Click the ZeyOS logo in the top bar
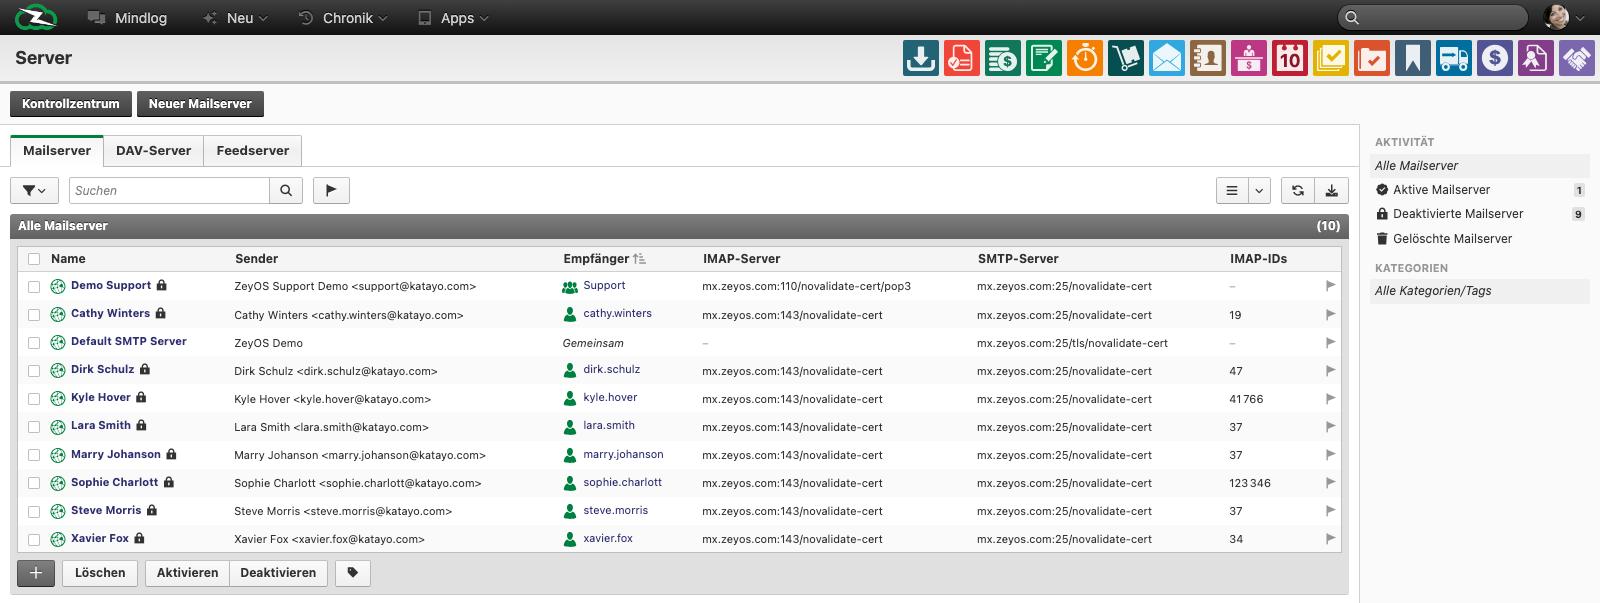Screen dimensions: 1600x603 36,17
